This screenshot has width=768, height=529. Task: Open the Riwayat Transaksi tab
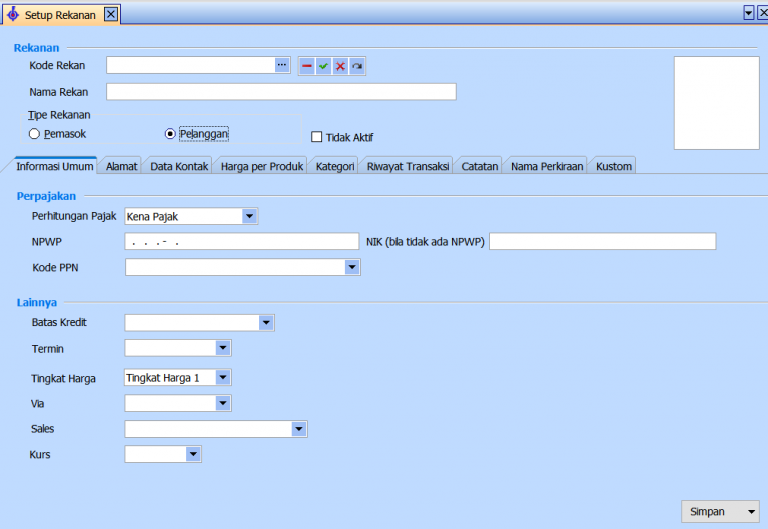407,166
